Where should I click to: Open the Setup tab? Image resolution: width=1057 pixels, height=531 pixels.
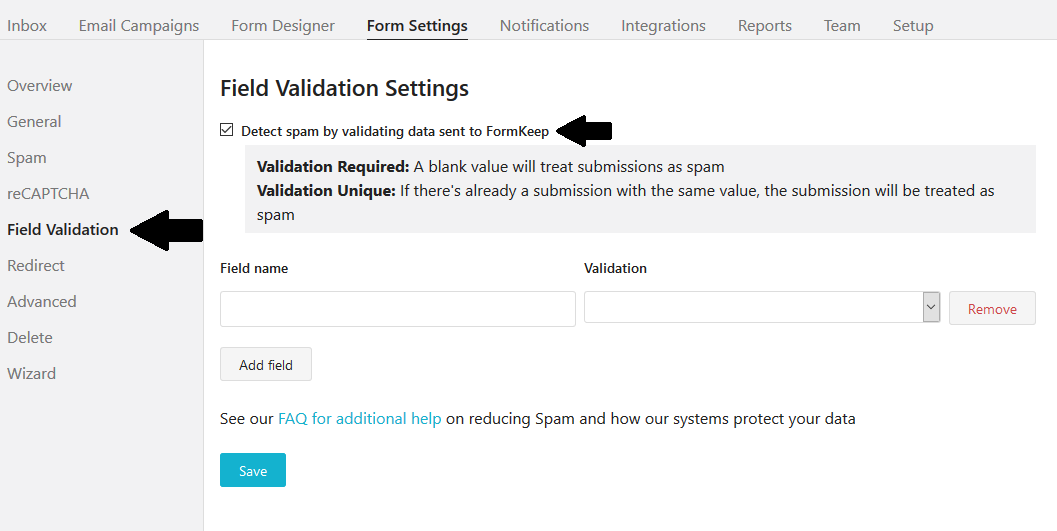tap(913, 26)
